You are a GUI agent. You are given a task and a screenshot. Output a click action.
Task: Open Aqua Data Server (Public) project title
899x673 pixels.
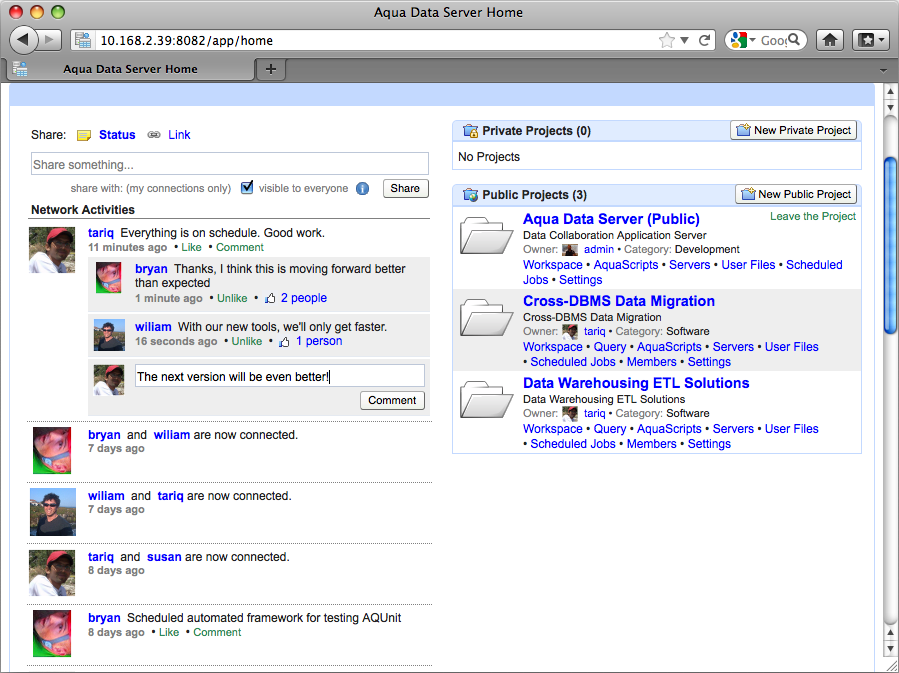[611, 219]
